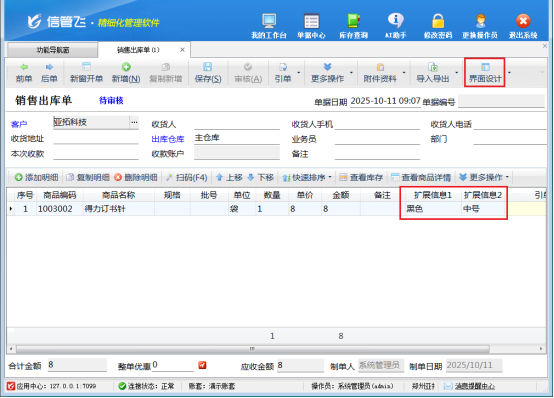The image size is (554, 398).
Task: Click 扫码(F4) scan code button
Action: pos(187,177)
